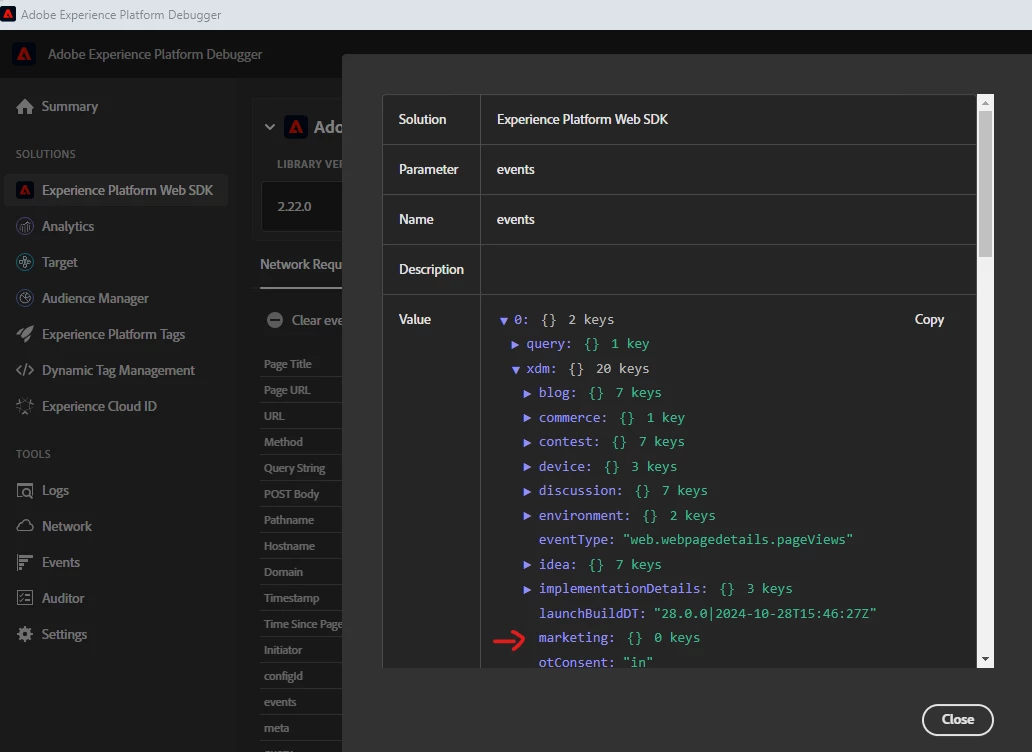Click the Settings gear icon
The height and width of the screenshot is (752, 1032).
coord(25,634)
